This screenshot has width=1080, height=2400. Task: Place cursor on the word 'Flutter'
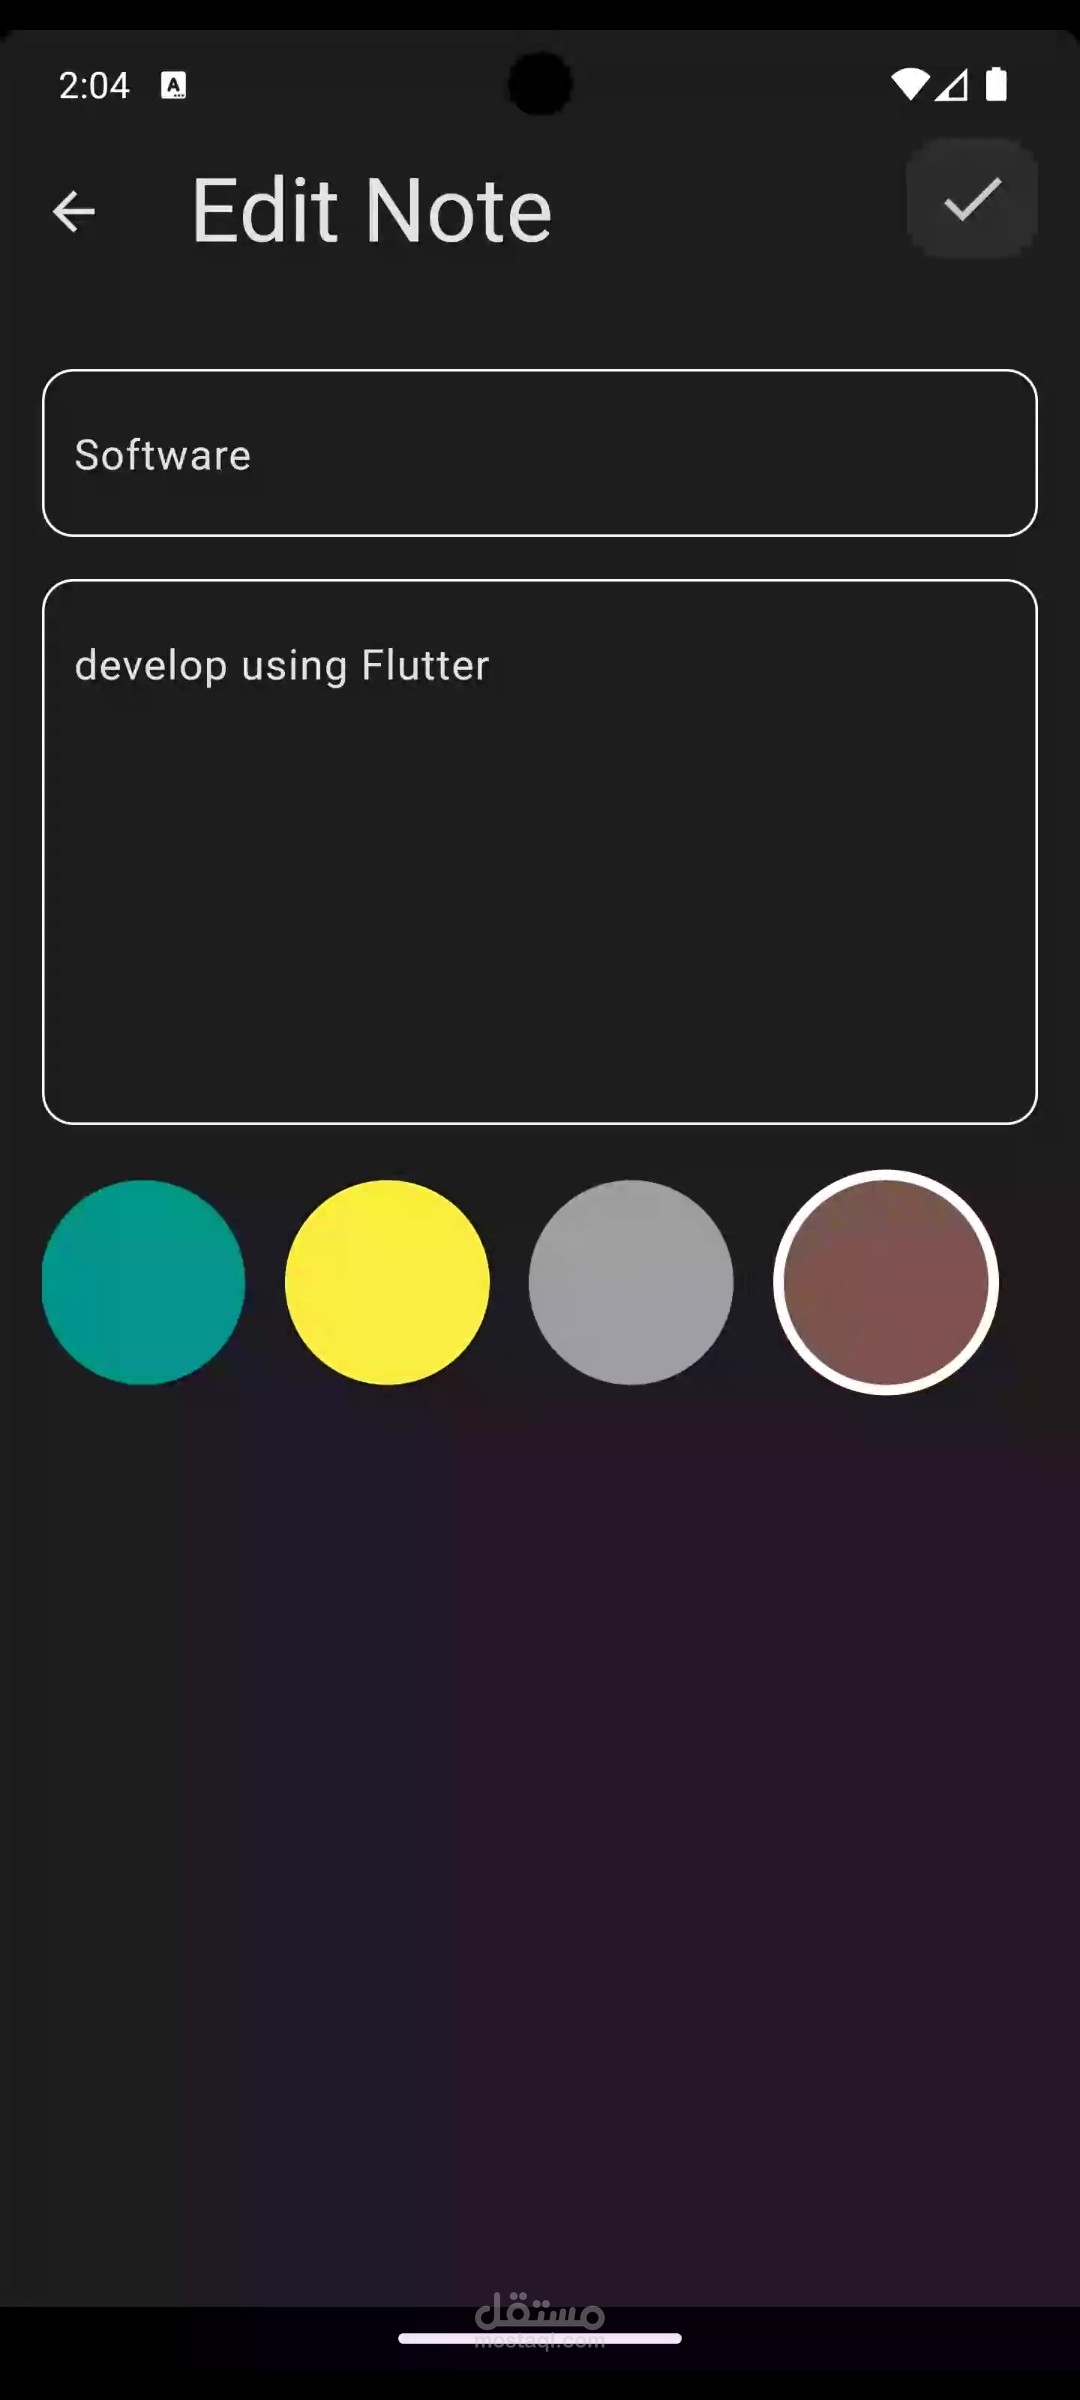[x=425, y=665]
